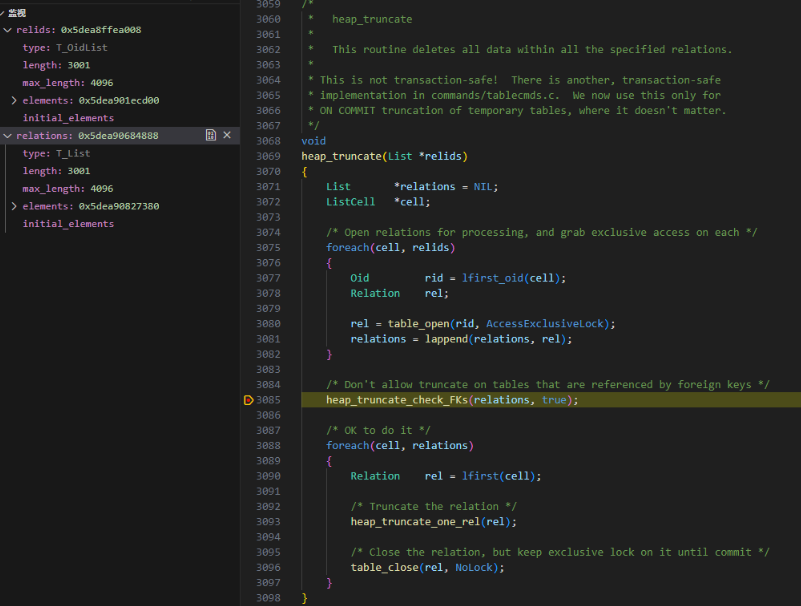This screenshot has height=606, width=801.
Task: Click table_close call on line 3096
Action: pyautogui.click(x=385, y=568)
